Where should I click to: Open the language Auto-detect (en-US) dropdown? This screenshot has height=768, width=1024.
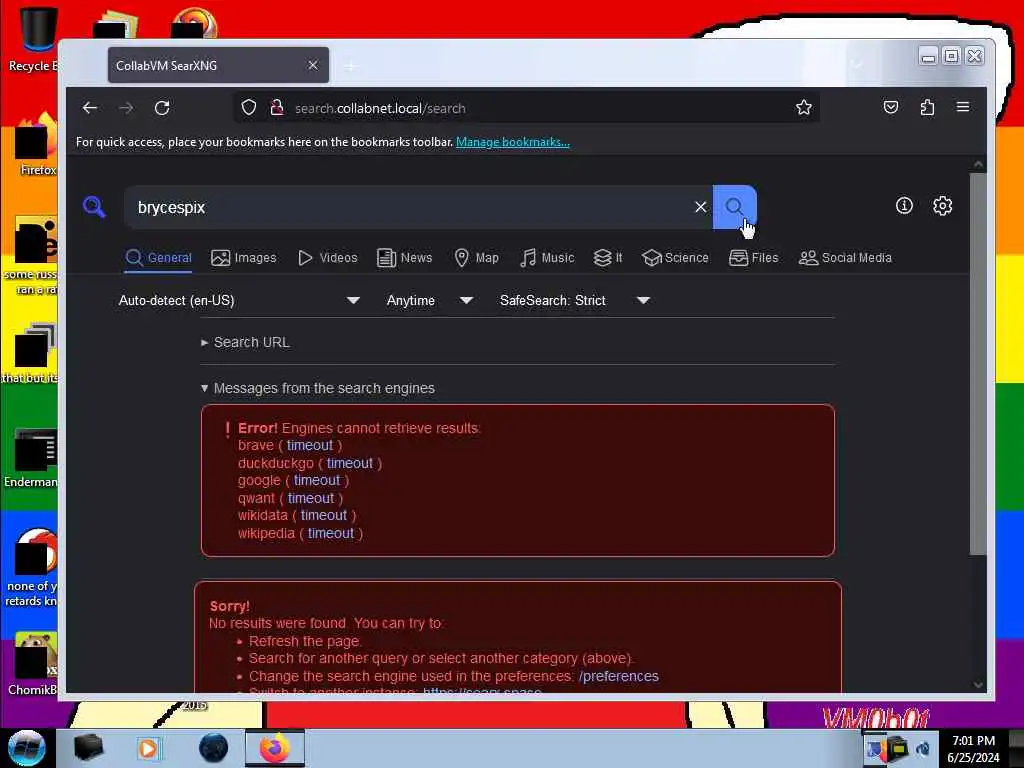coord(239,300)
